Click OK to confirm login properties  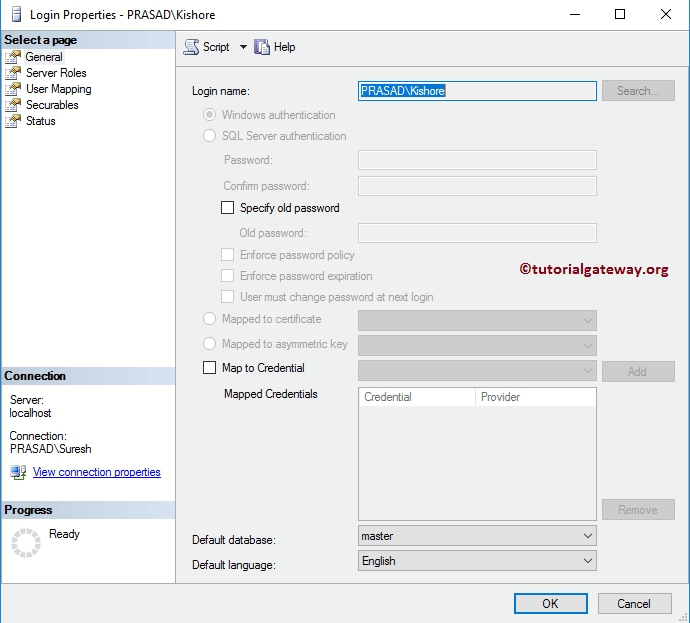pyautogui.click(x=551, y=604)
